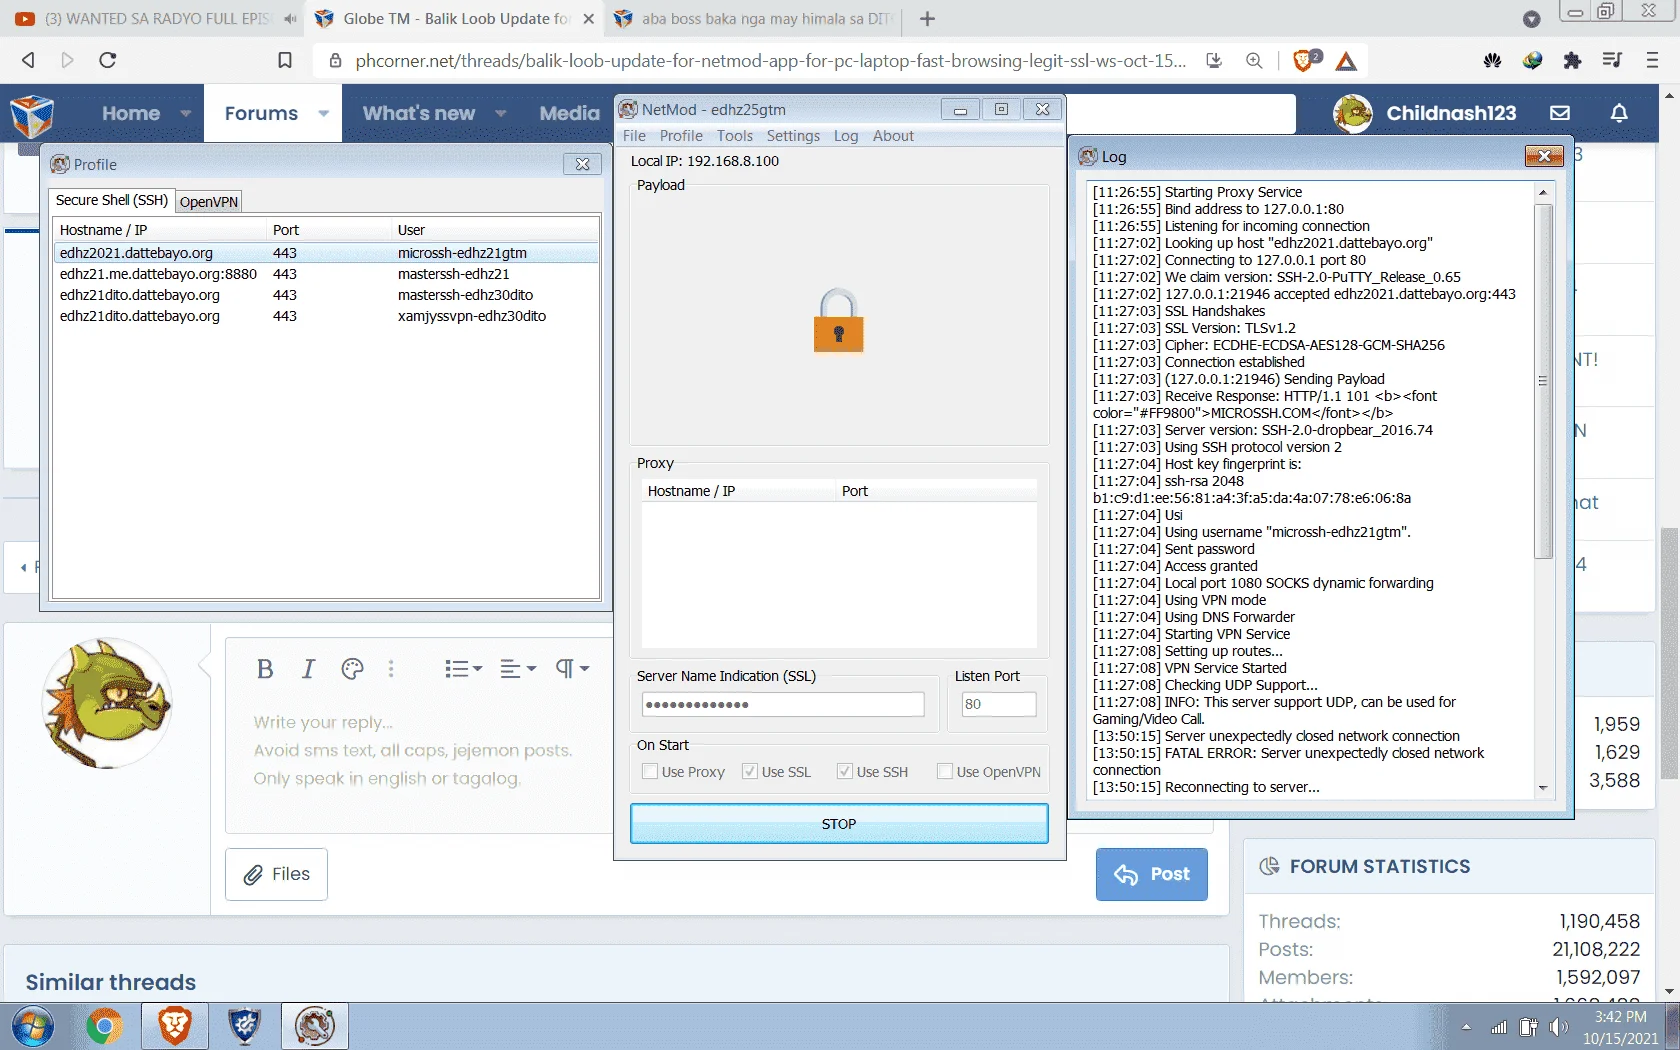Click the zoom magnifier icon in address bar
The image size is (1680, 1050).
pyautogui.click(x=1254, y=60)
